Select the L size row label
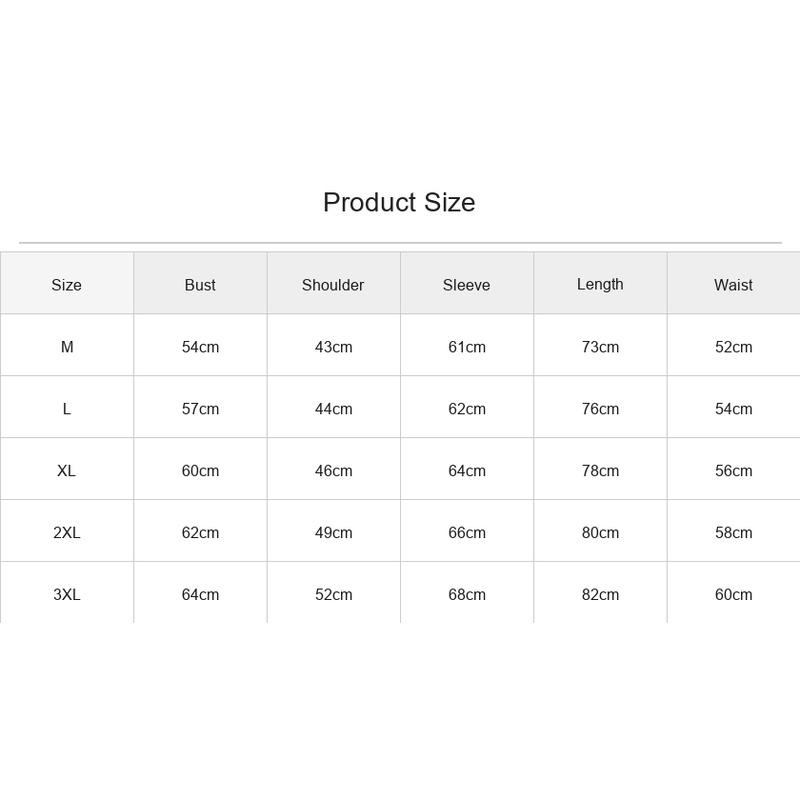800x800 pixels. (x=67, y=409)
